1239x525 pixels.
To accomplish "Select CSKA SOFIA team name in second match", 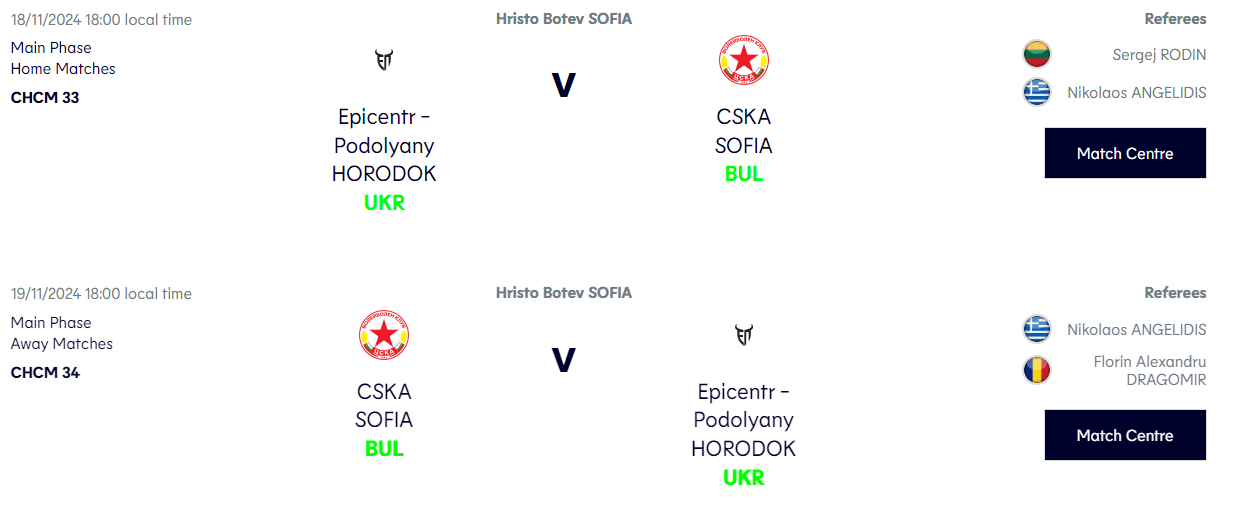I will (x=384, y=405).
